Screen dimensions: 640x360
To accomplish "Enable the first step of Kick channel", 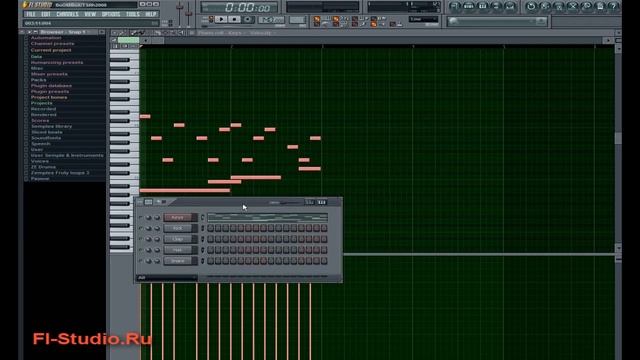I will click(211, 229).
